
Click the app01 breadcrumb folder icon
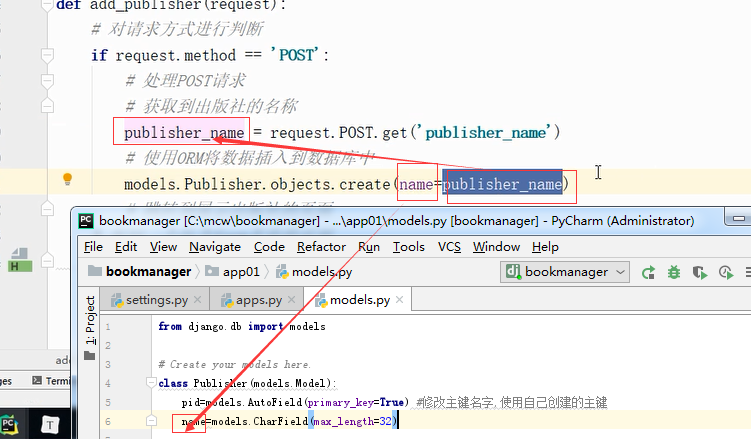coord(212,271)
